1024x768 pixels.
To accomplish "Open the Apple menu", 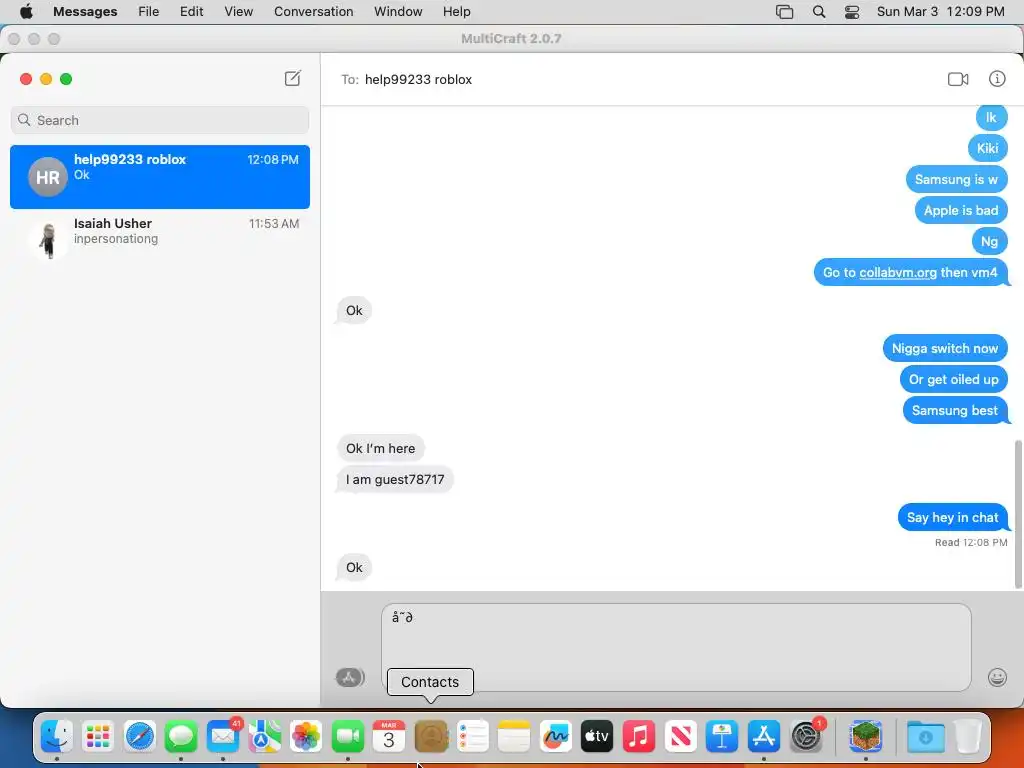I will click(26, 11).
